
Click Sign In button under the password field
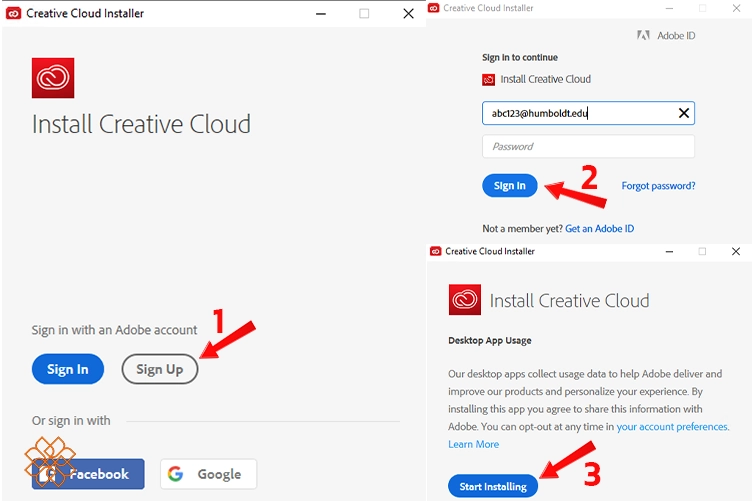click(x=510, y=186)
